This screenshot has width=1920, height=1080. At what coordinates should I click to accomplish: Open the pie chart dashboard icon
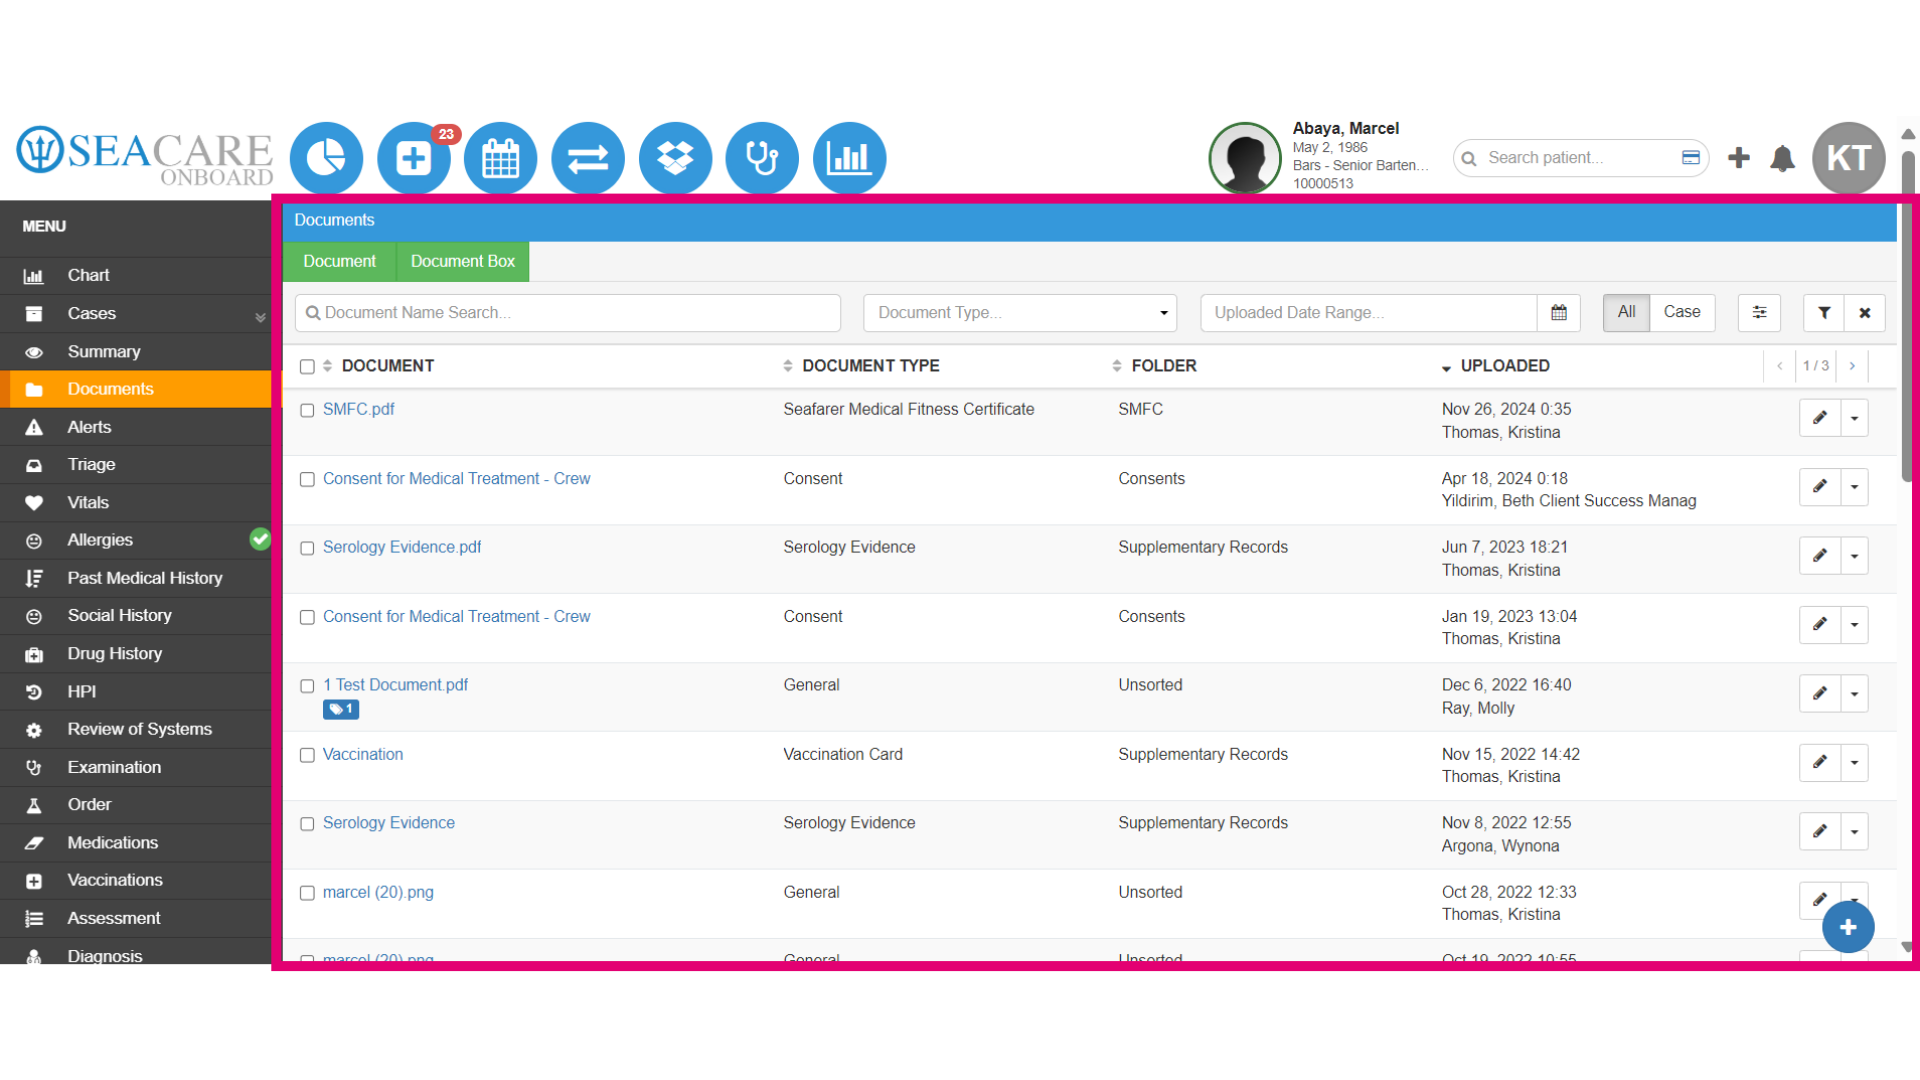326,158
